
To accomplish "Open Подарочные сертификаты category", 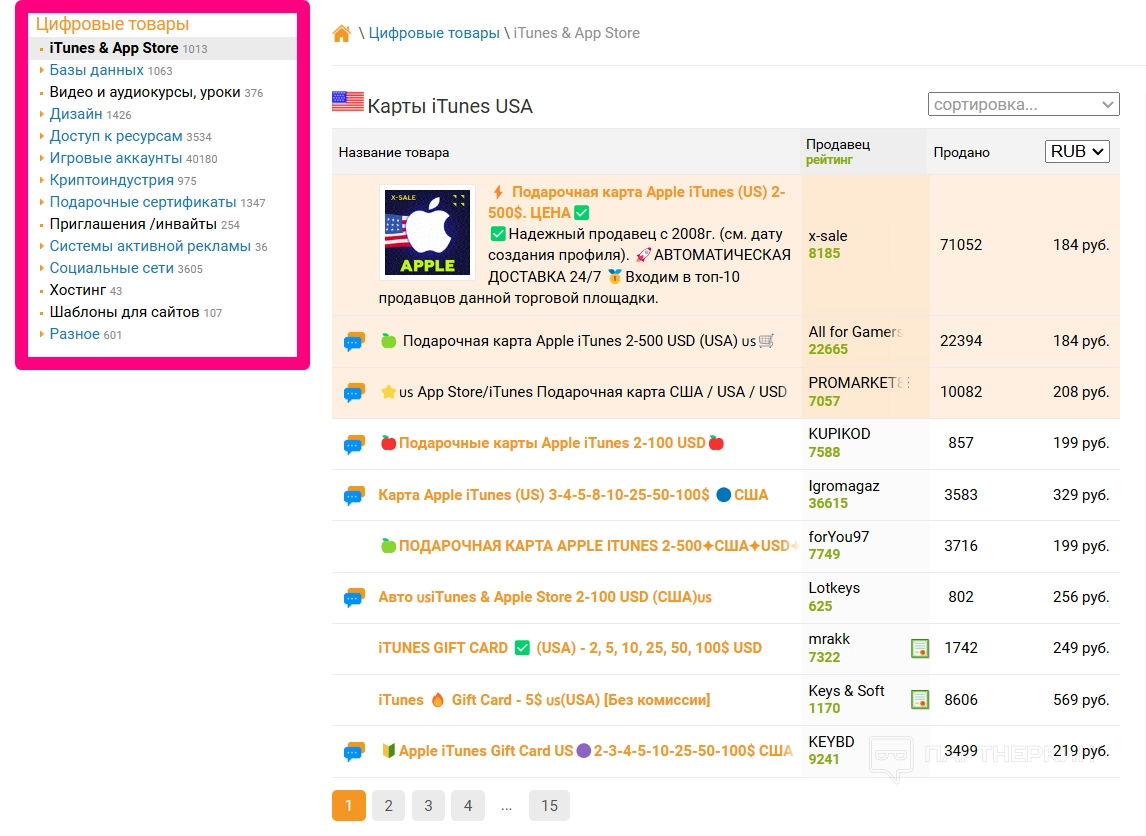I will click(x=143, y=202).
